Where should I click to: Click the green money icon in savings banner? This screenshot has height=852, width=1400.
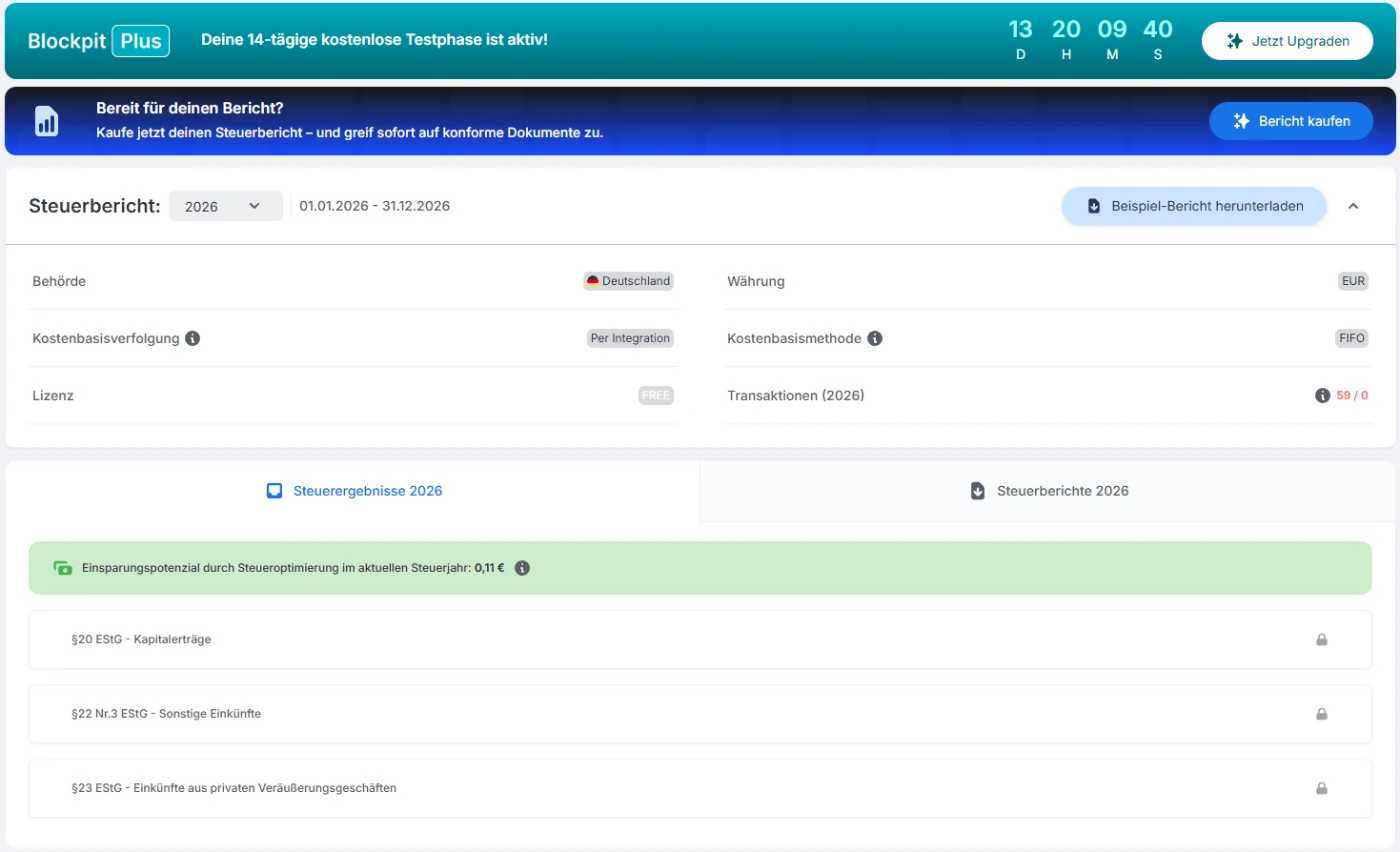click(x=63, y=568)
